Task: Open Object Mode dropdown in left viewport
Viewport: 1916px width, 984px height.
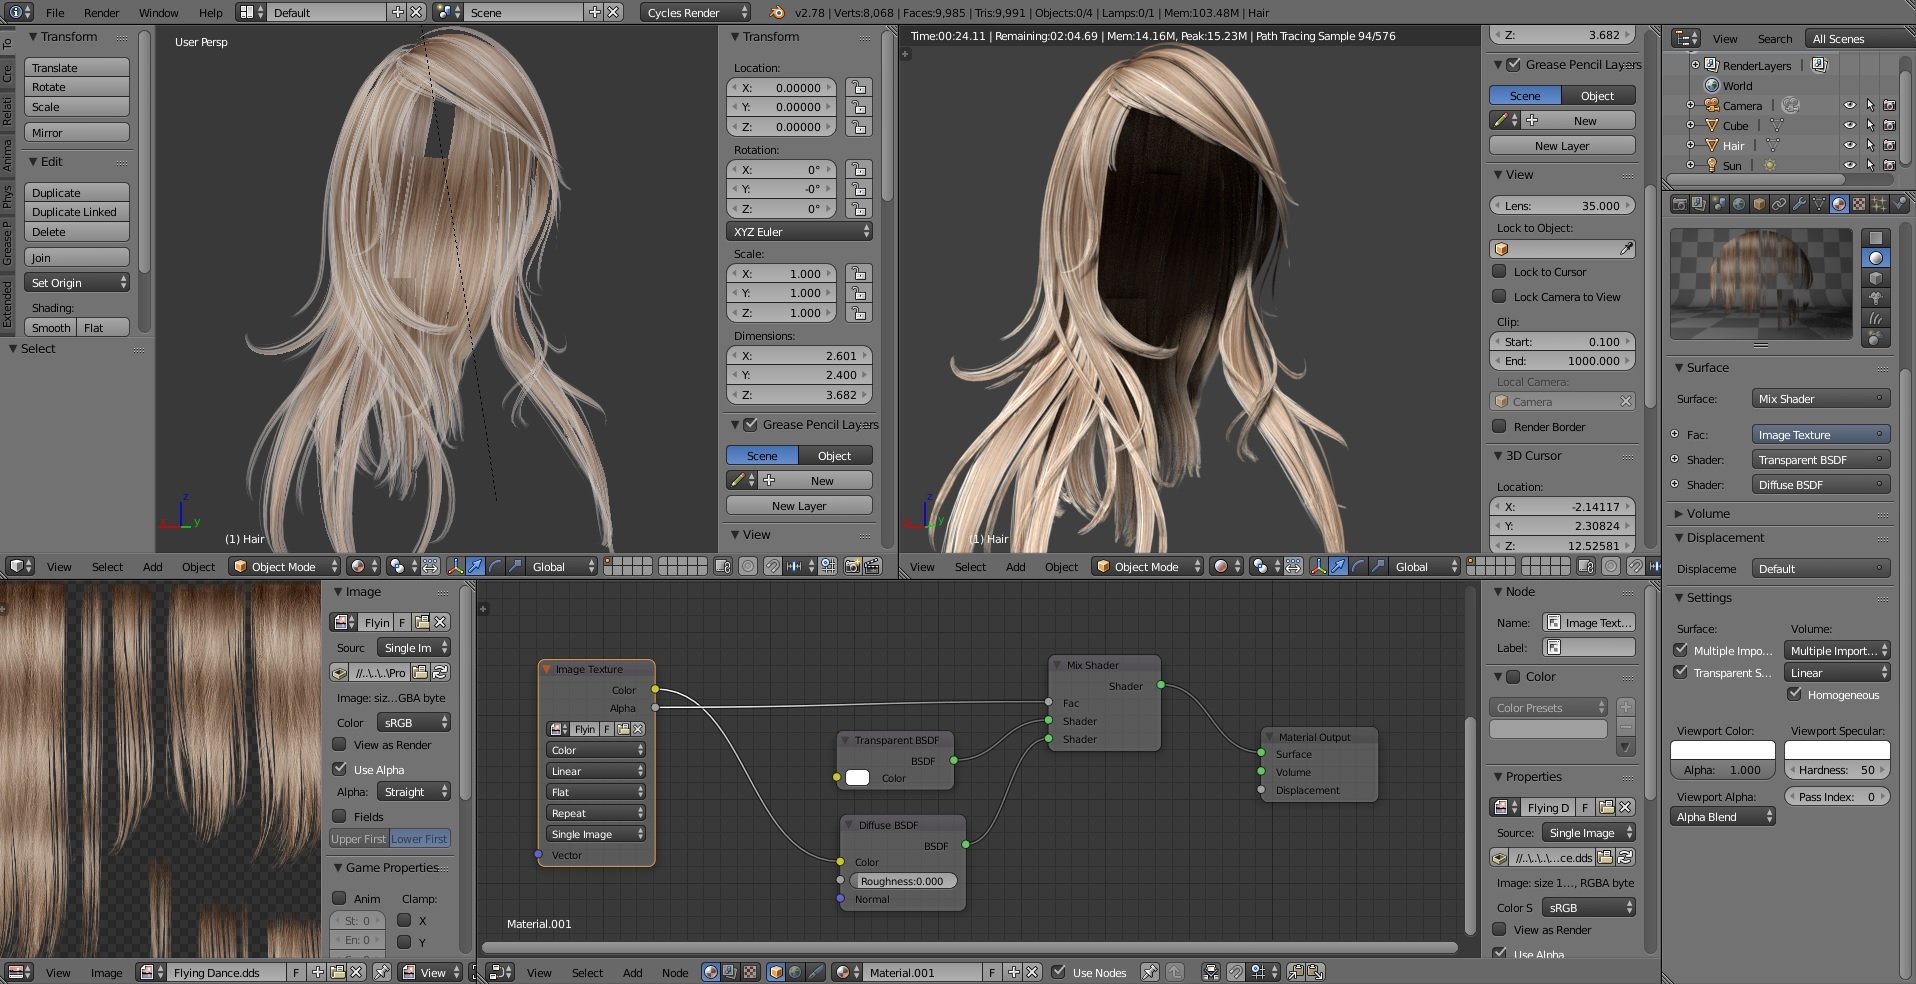Action: coord(284,566)
